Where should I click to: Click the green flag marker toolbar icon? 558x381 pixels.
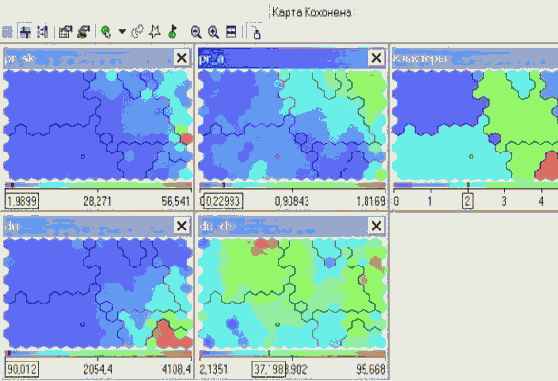coord(173,32)
